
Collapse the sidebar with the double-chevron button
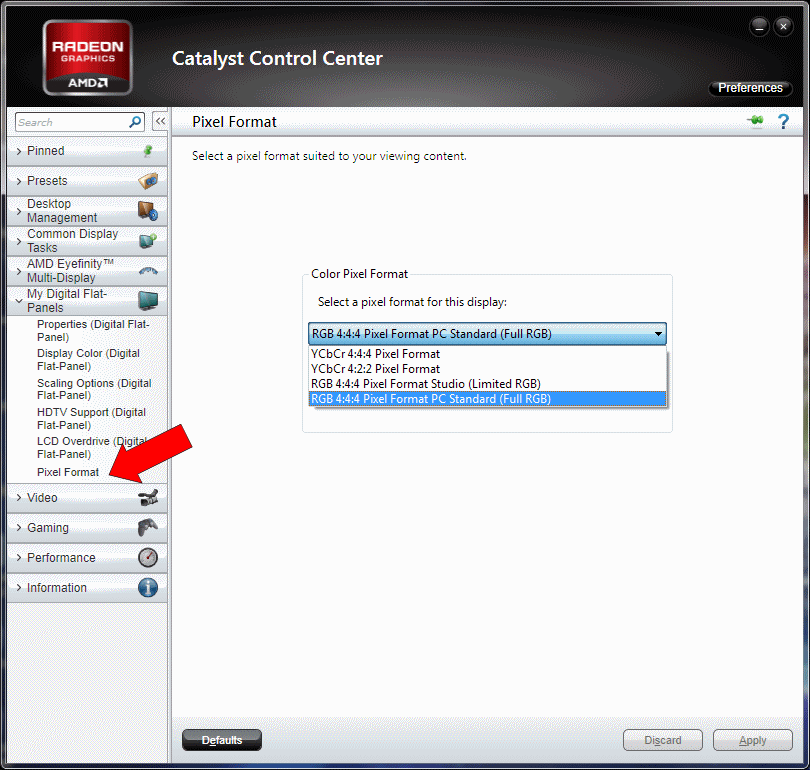click(x=161, y=121)
